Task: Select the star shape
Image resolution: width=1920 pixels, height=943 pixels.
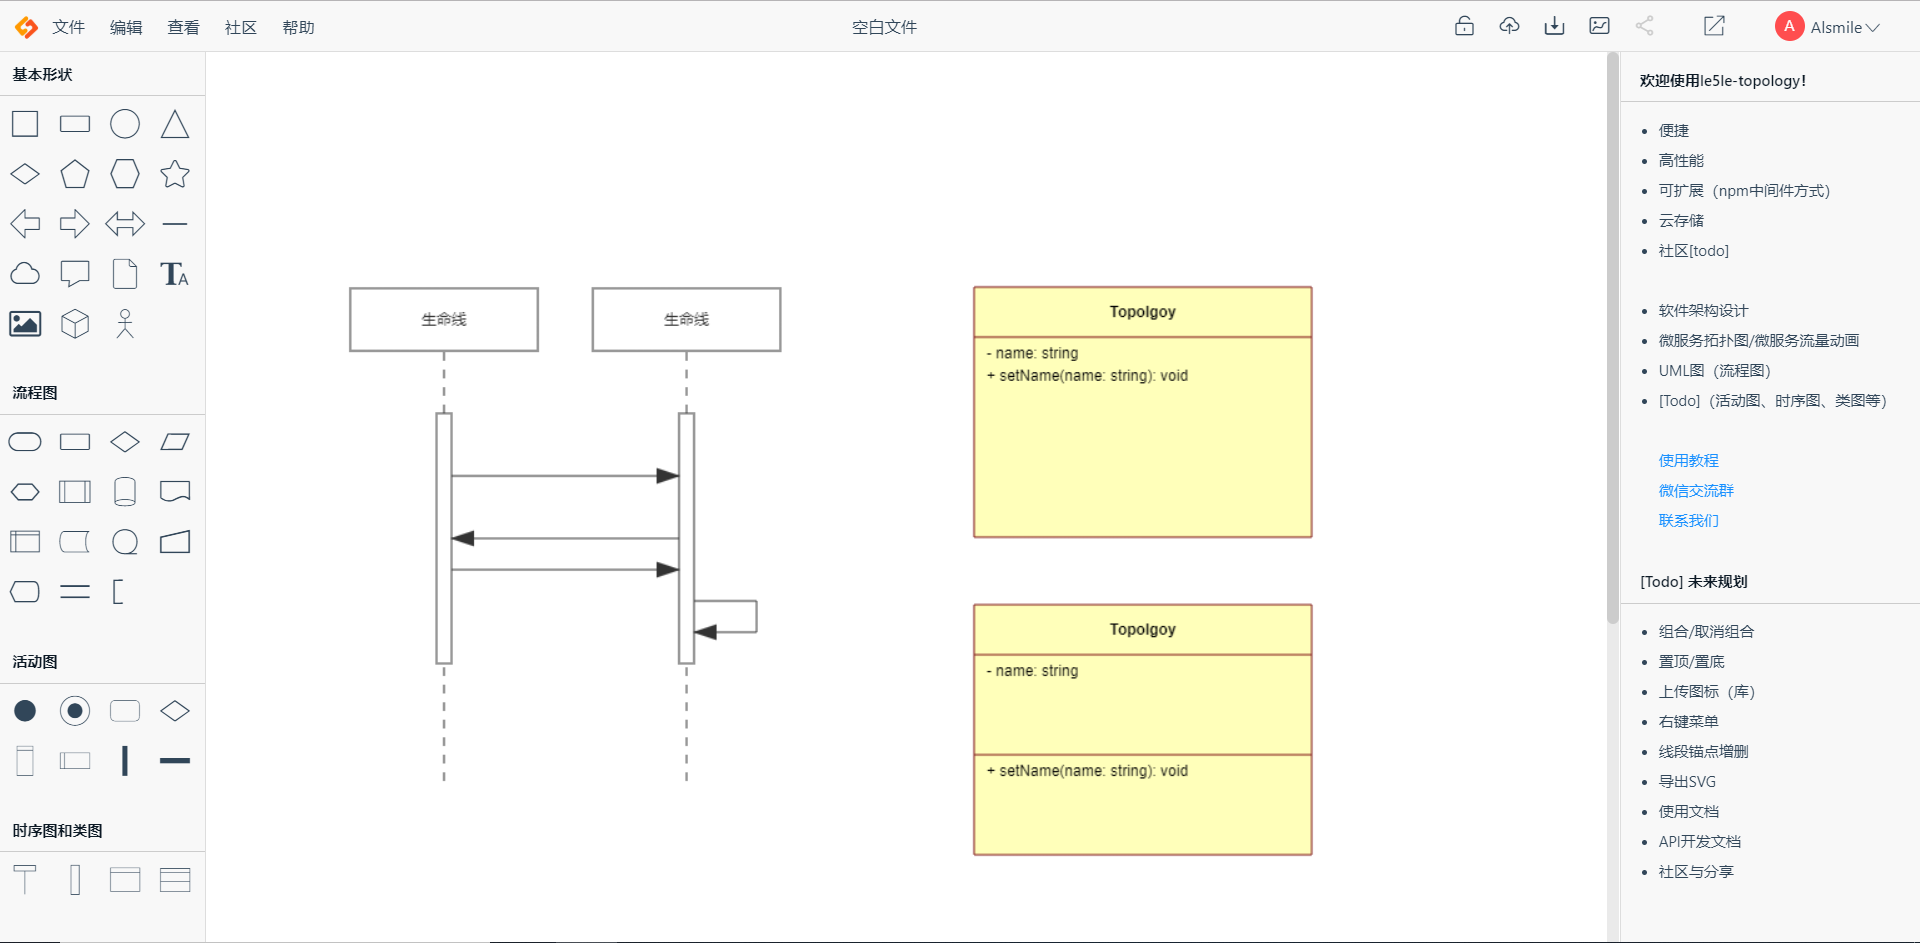Action: 175,174
